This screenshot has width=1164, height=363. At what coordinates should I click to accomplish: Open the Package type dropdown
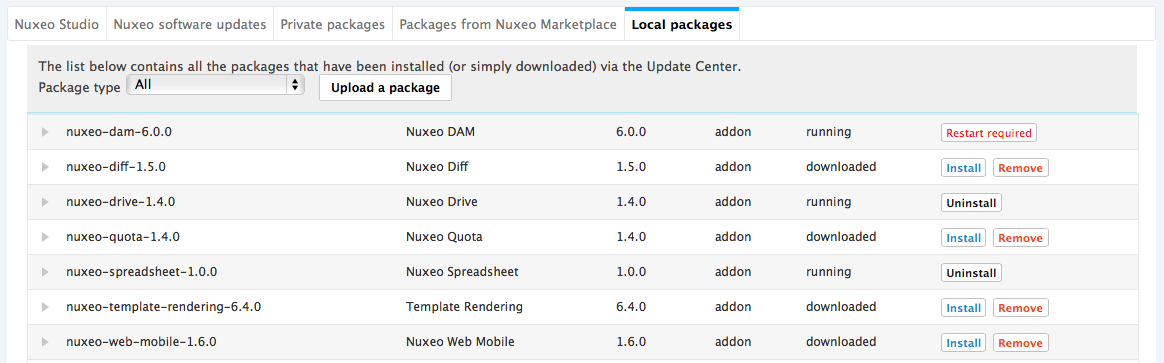[x=216, y=85]
